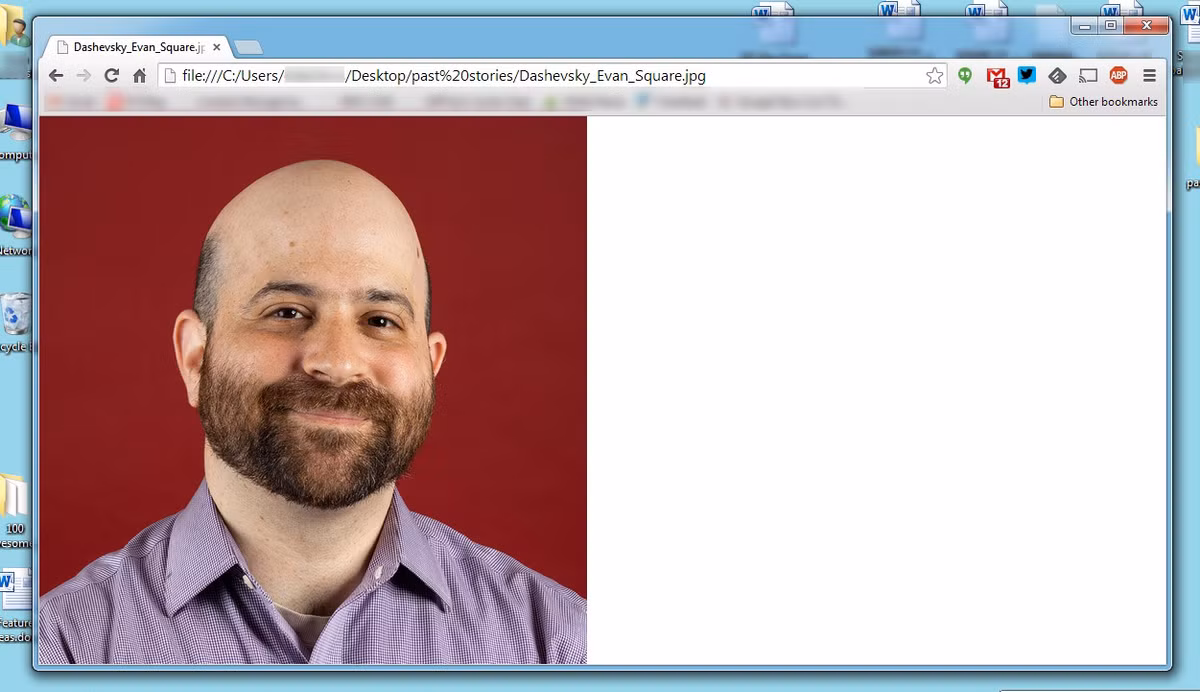Click the page icon in address bar
Screen dimensions: 1200x692
170,76
